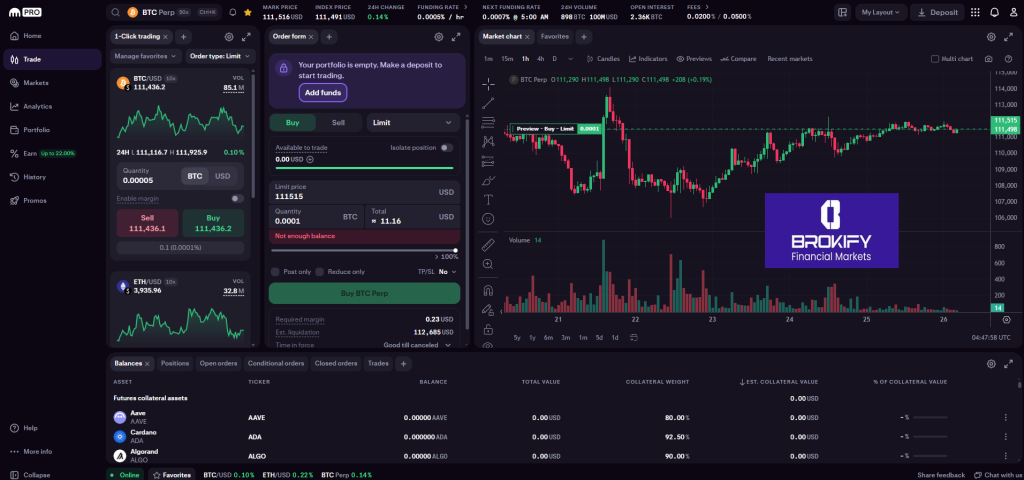Open Portfolio in the left sidebar
This screenshot has height=480, width=1024.
pyautogui.click(x=37, y=130)
